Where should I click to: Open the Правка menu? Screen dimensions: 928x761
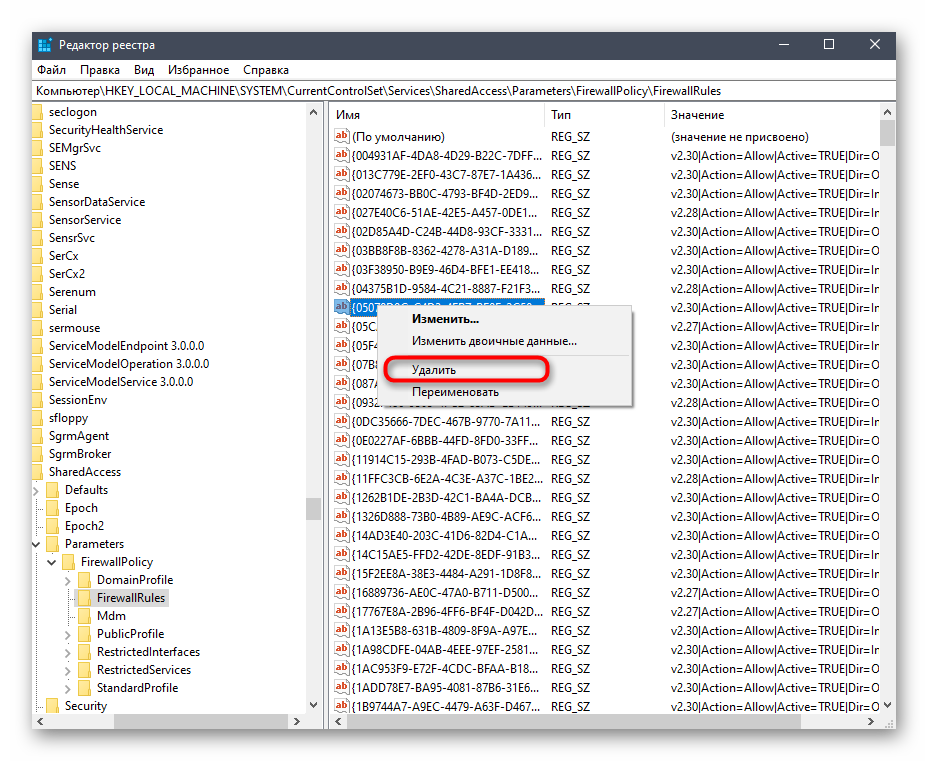[x=99, y=70]
